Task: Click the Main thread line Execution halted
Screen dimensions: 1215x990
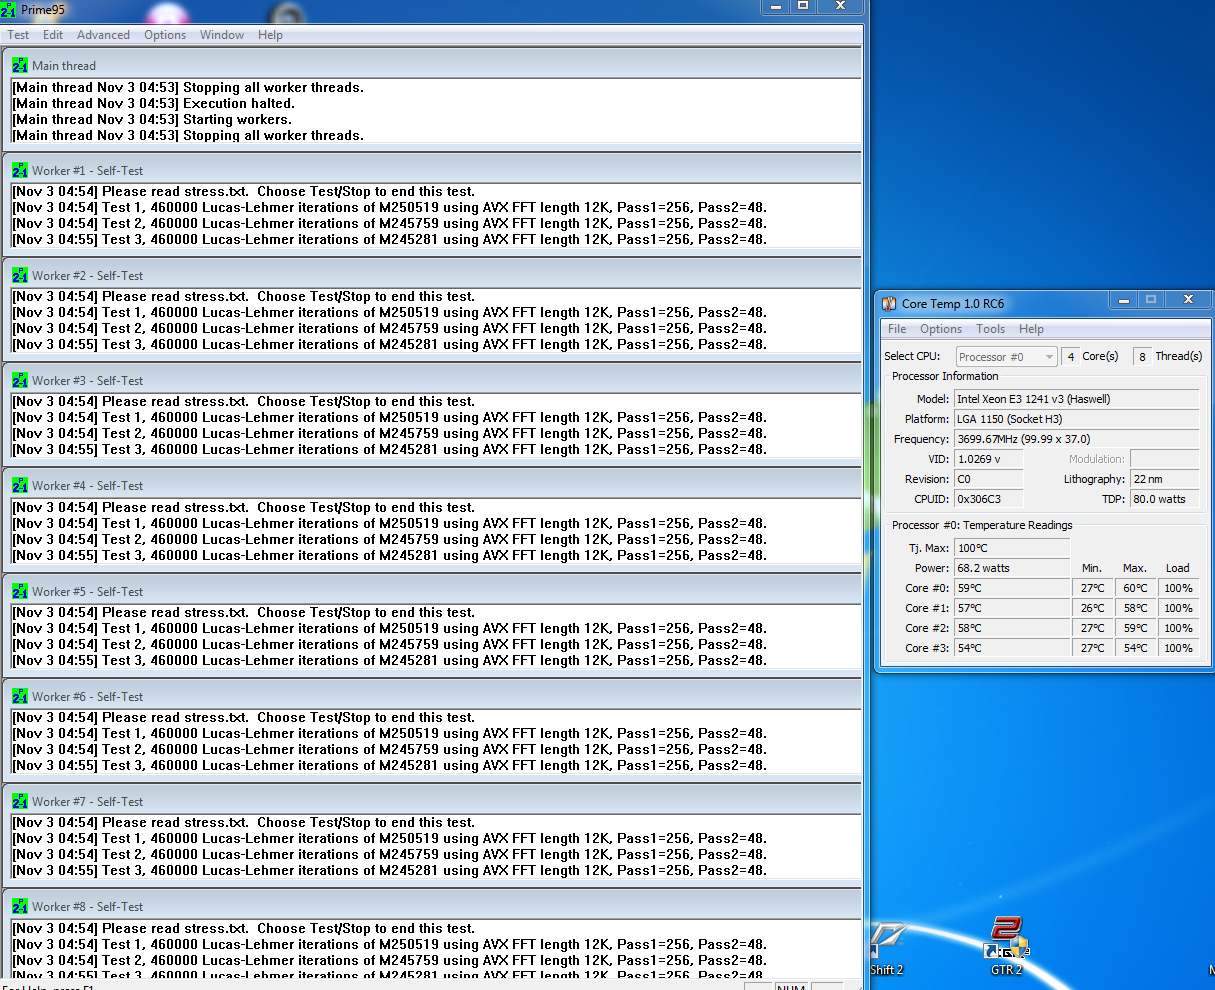Action: point(153,103)
